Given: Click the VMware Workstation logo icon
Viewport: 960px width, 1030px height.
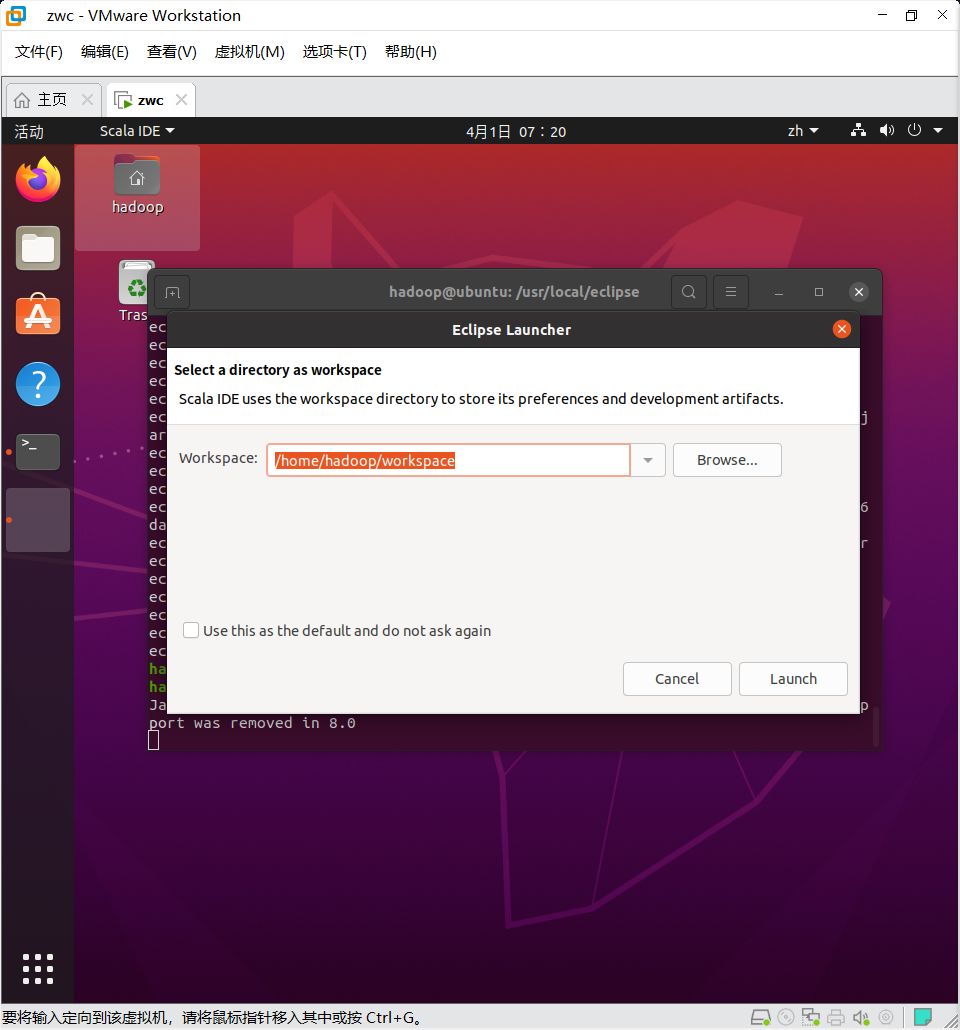Looking at the screenshot, I should (16, 16).
